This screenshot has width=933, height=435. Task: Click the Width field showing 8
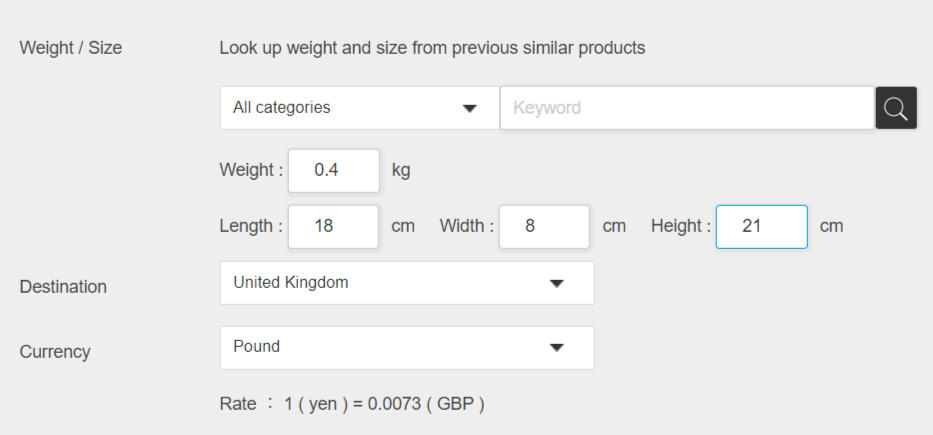click(544, 226)
